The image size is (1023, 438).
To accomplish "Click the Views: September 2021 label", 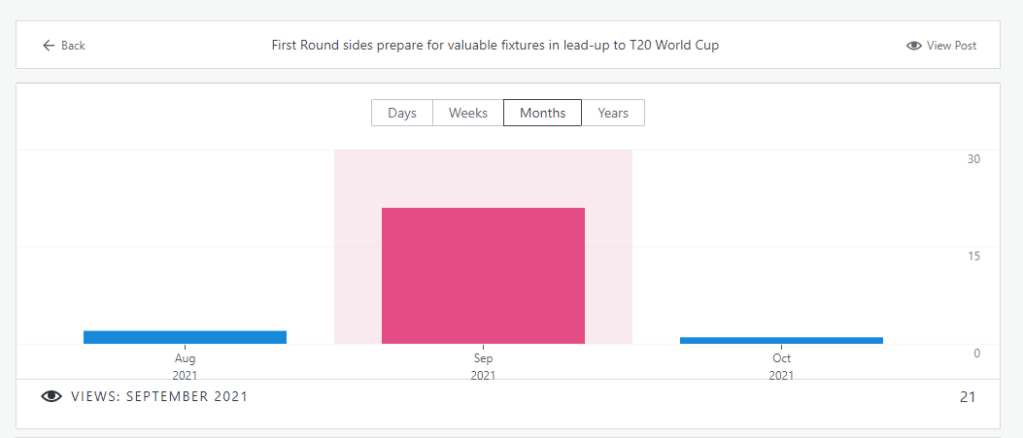I will click(159, 397).
